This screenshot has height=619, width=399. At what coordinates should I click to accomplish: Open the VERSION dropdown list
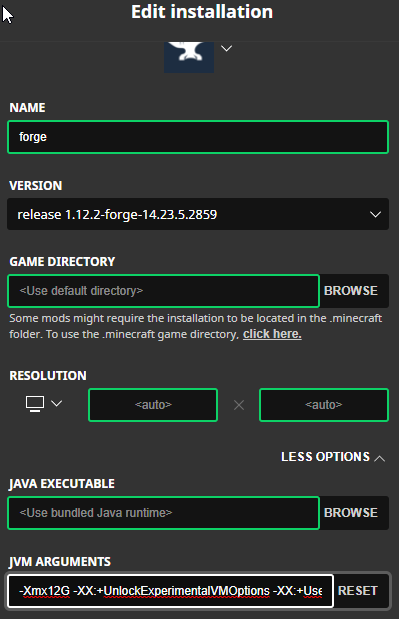(198, 214)
